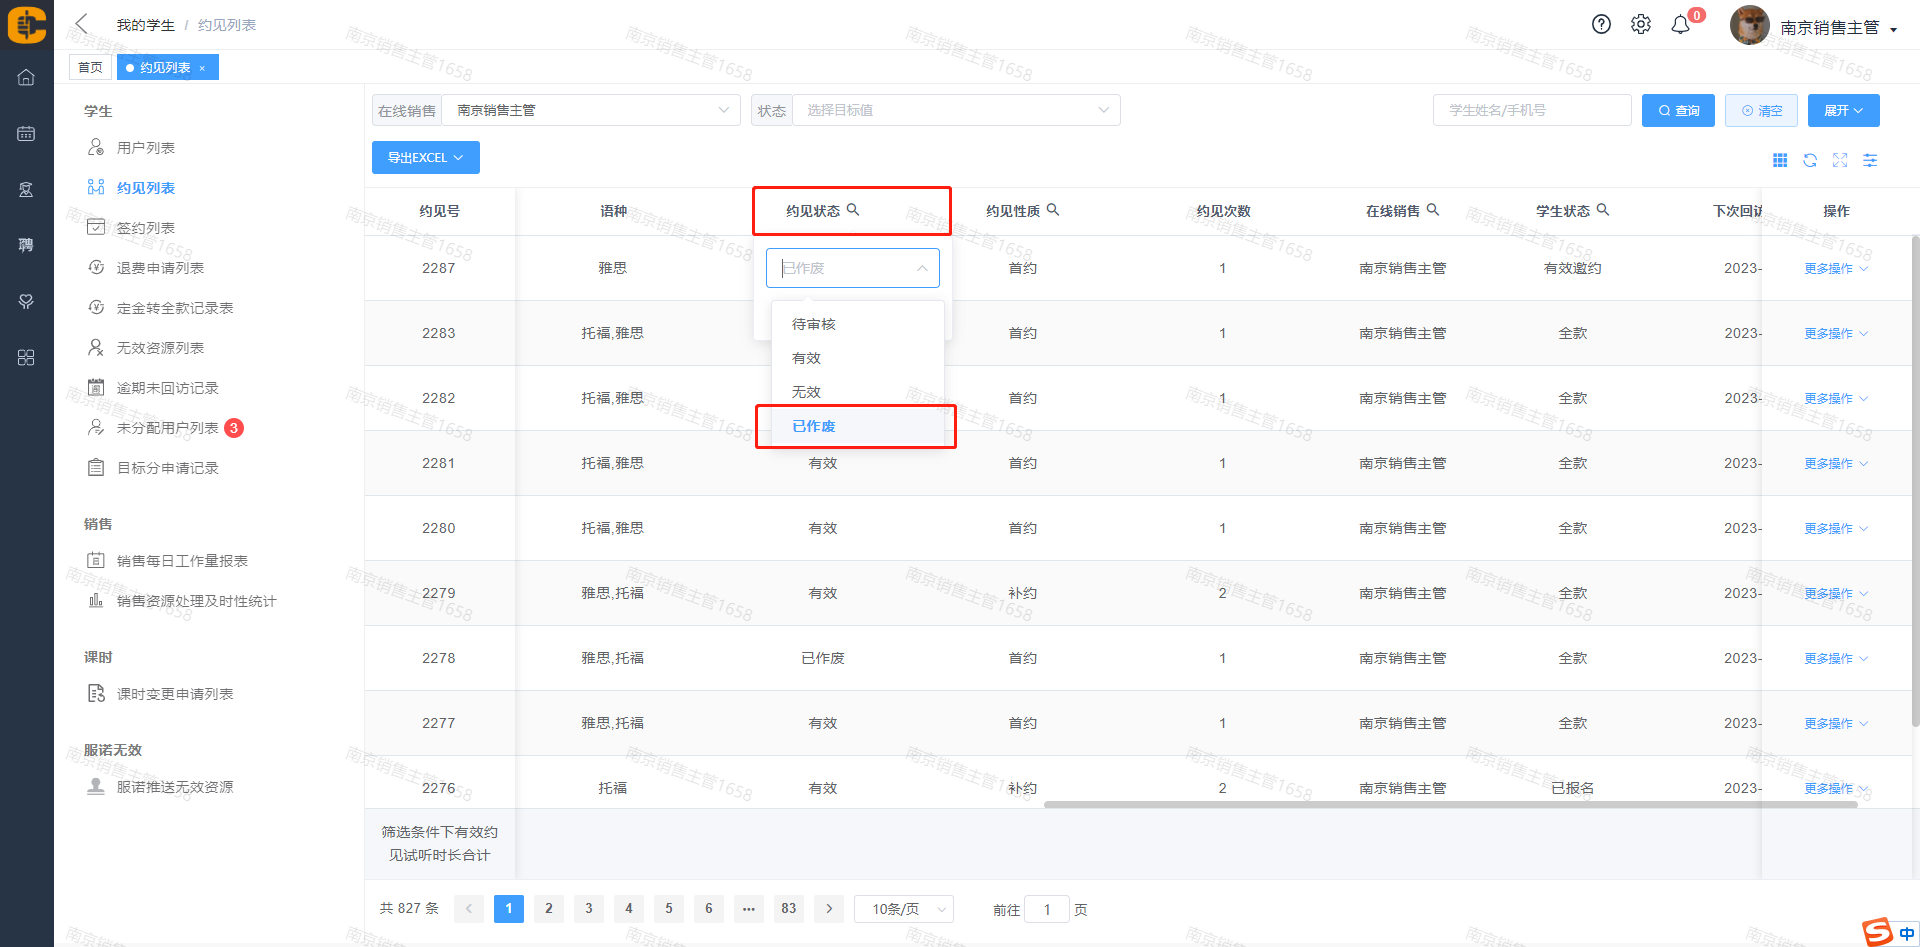Click the 学生姓名/手机号 search field
This screenshot has width=1920, height=947.
(x=1531, y=110)
